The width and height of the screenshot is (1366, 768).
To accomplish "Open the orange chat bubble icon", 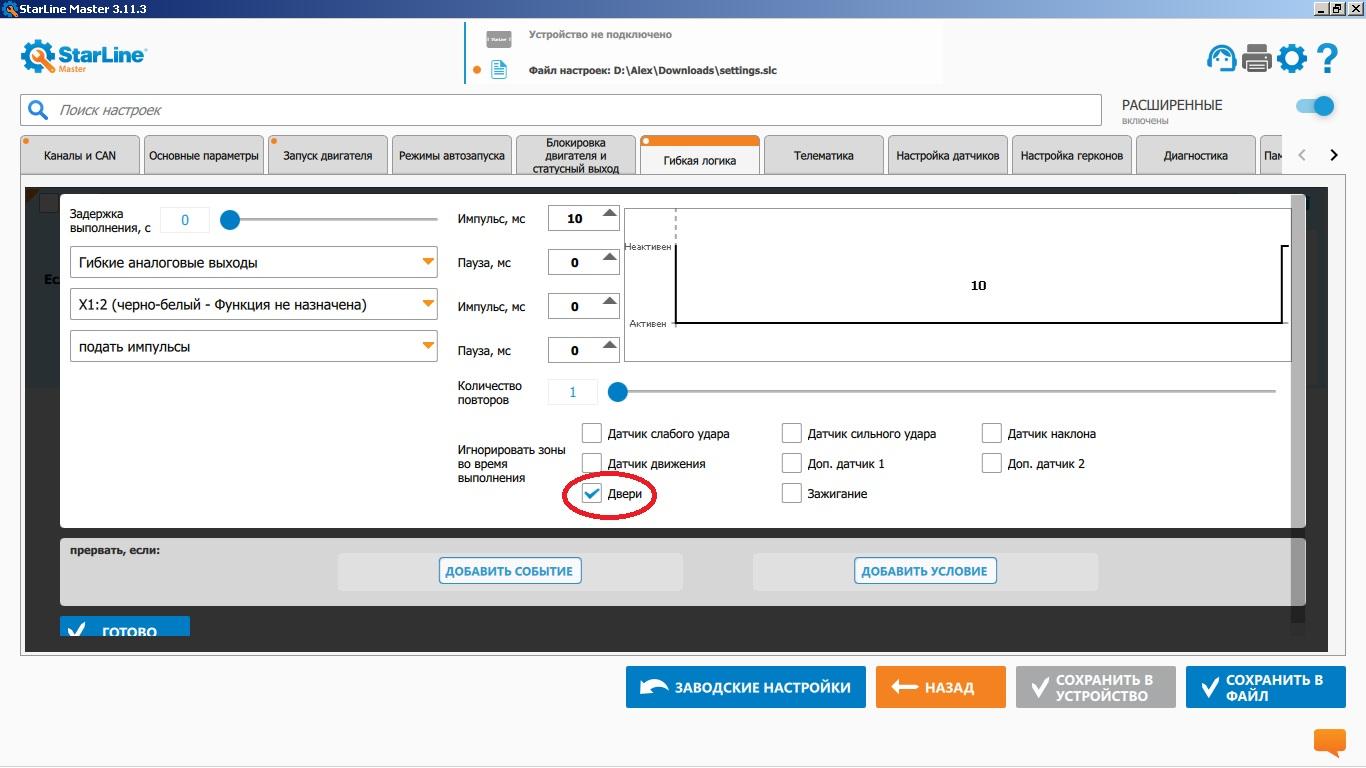I will [1330, 742].
